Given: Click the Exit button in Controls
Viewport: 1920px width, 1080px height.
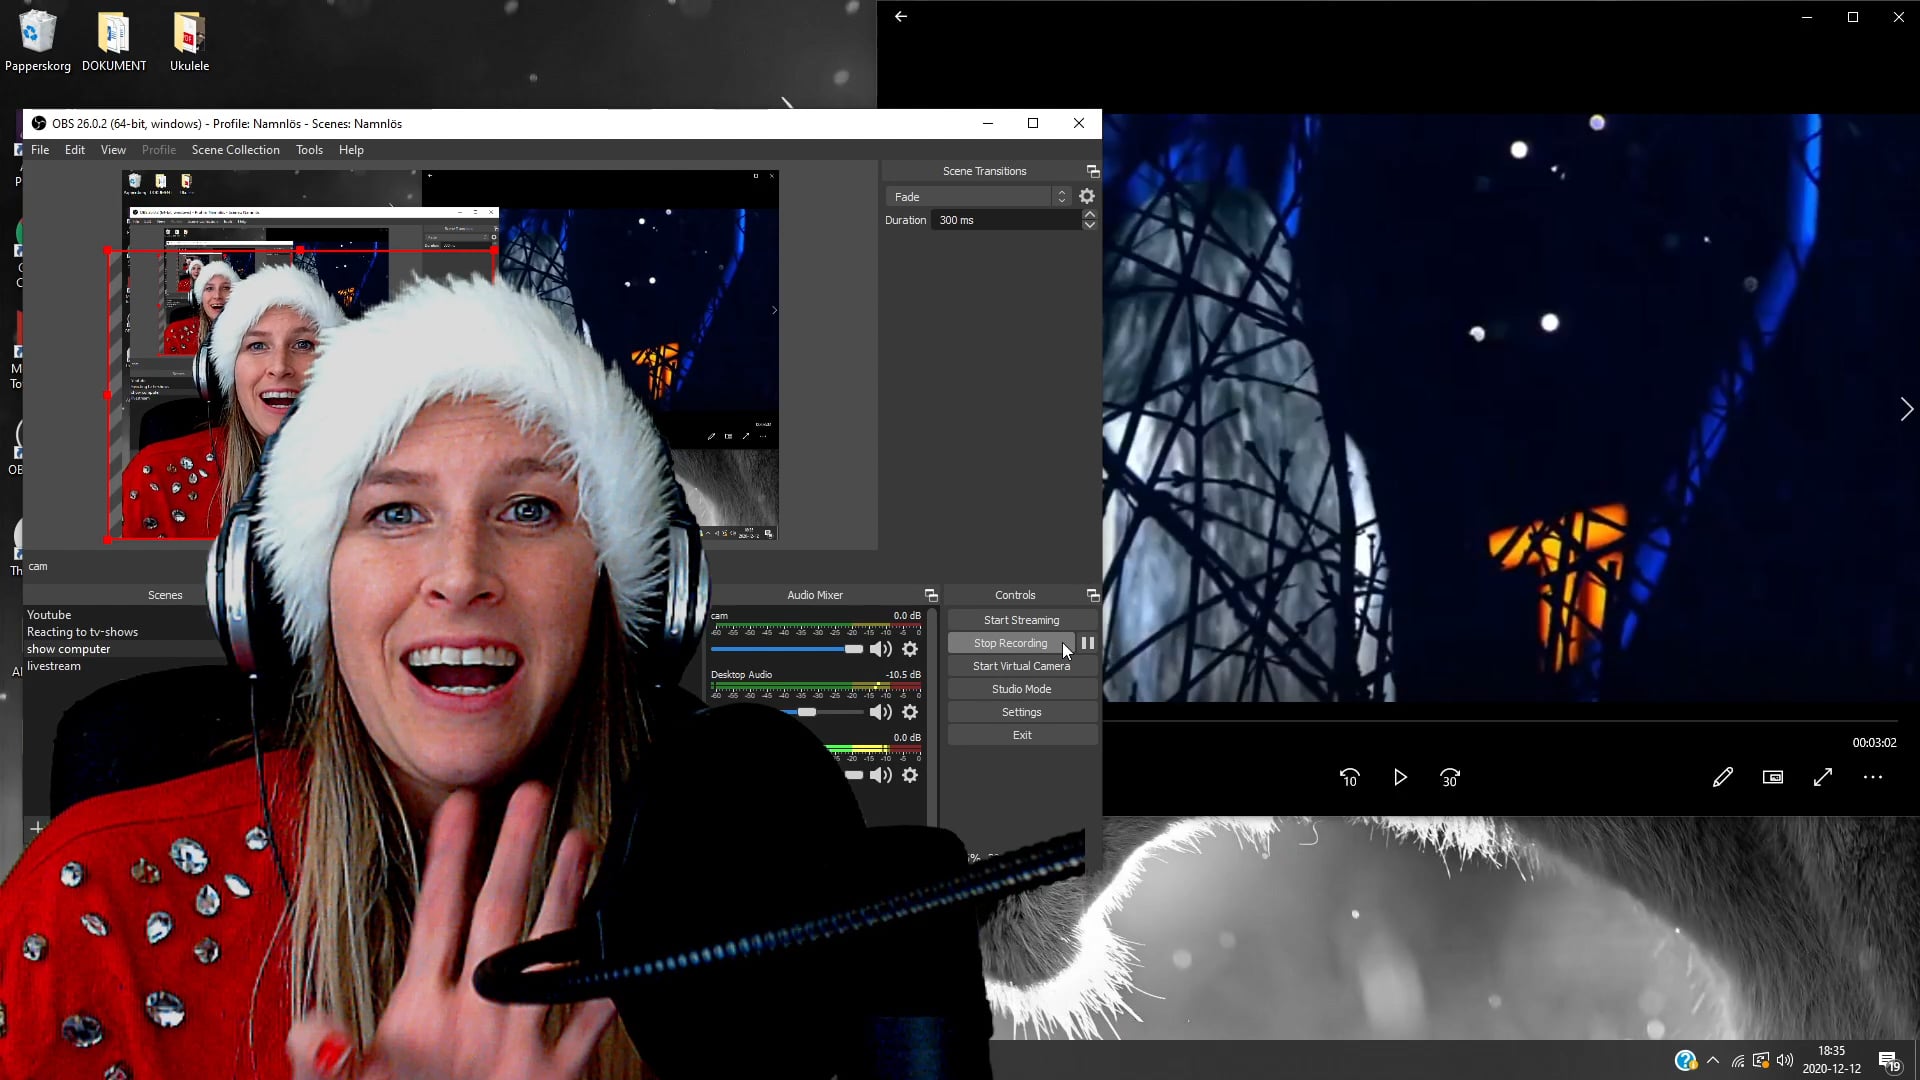Looking at the screenshot, I should pyautogui.click(x=1022, y=735).
